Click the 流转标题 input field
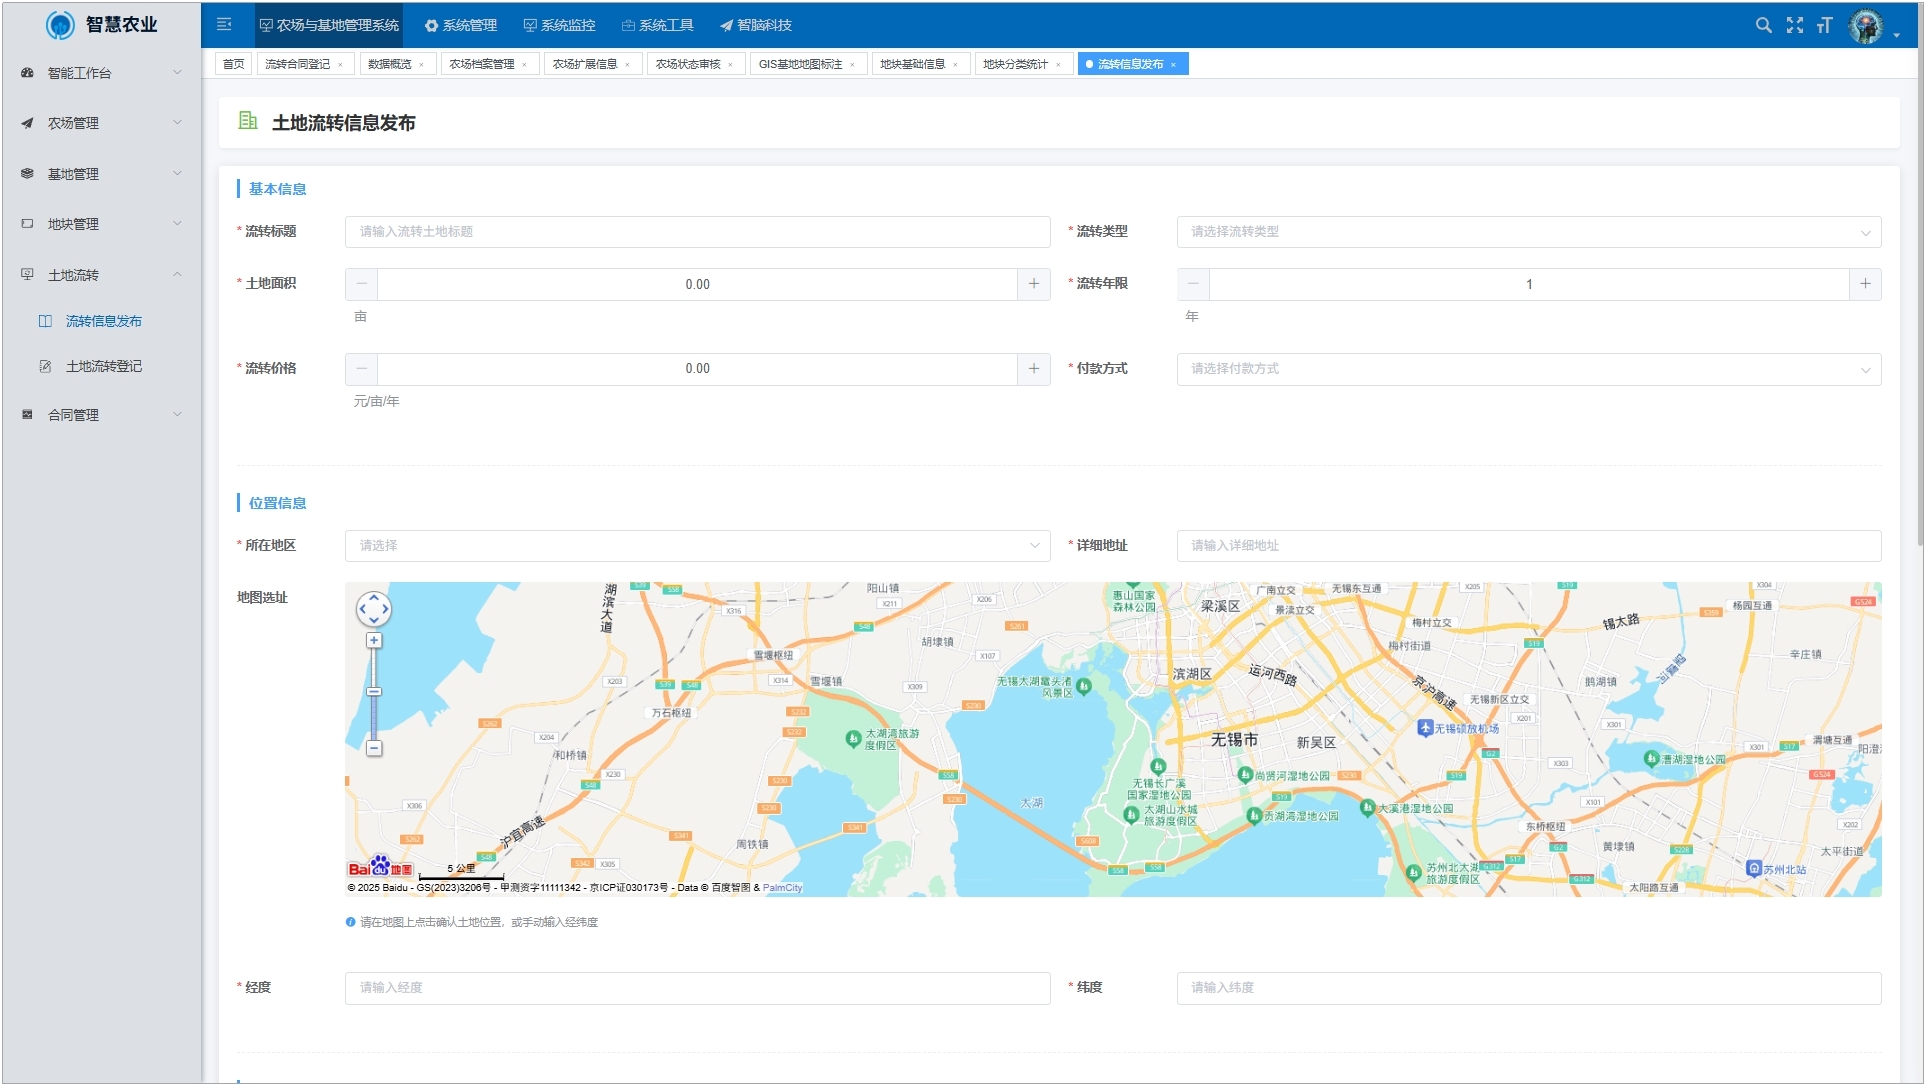This screenshot has width=1928, height=1087. click(697, 232)
